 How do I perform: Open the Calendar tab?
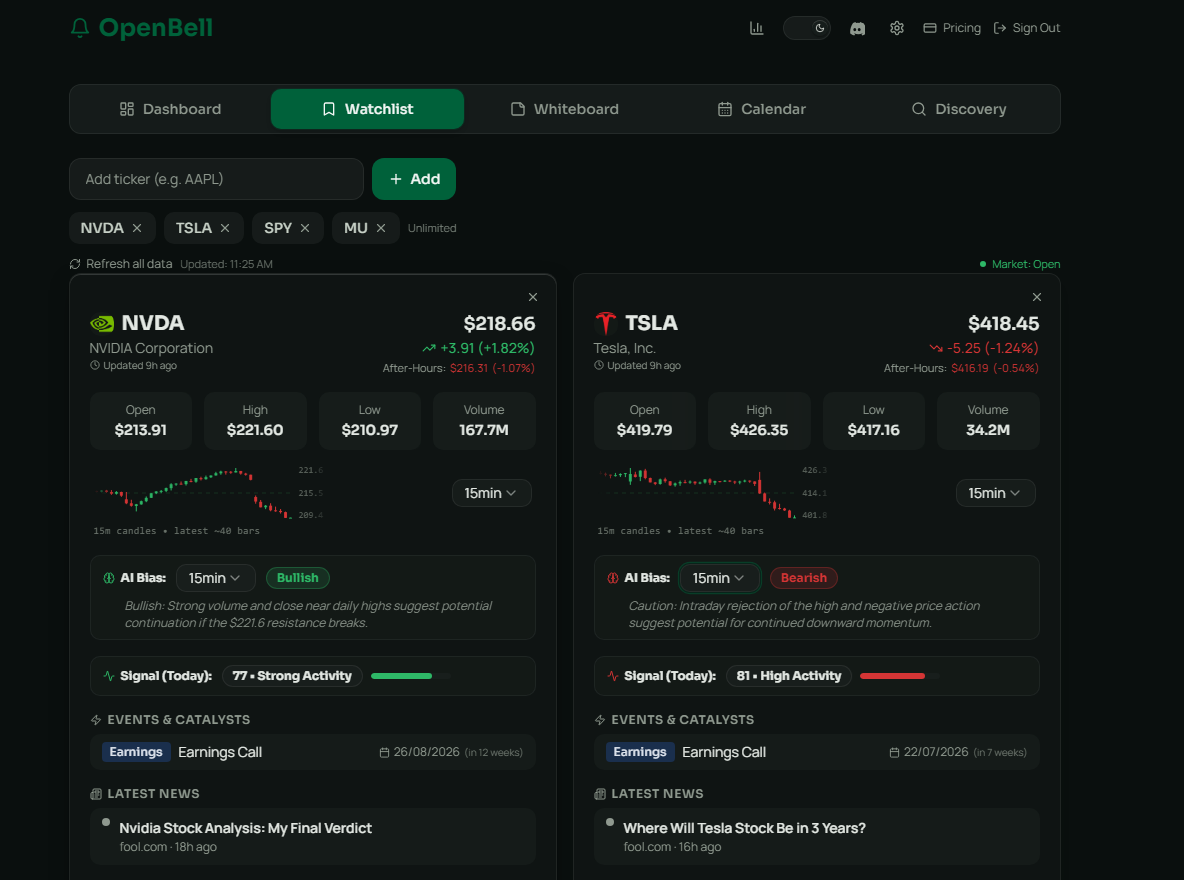tap(761, 109)
